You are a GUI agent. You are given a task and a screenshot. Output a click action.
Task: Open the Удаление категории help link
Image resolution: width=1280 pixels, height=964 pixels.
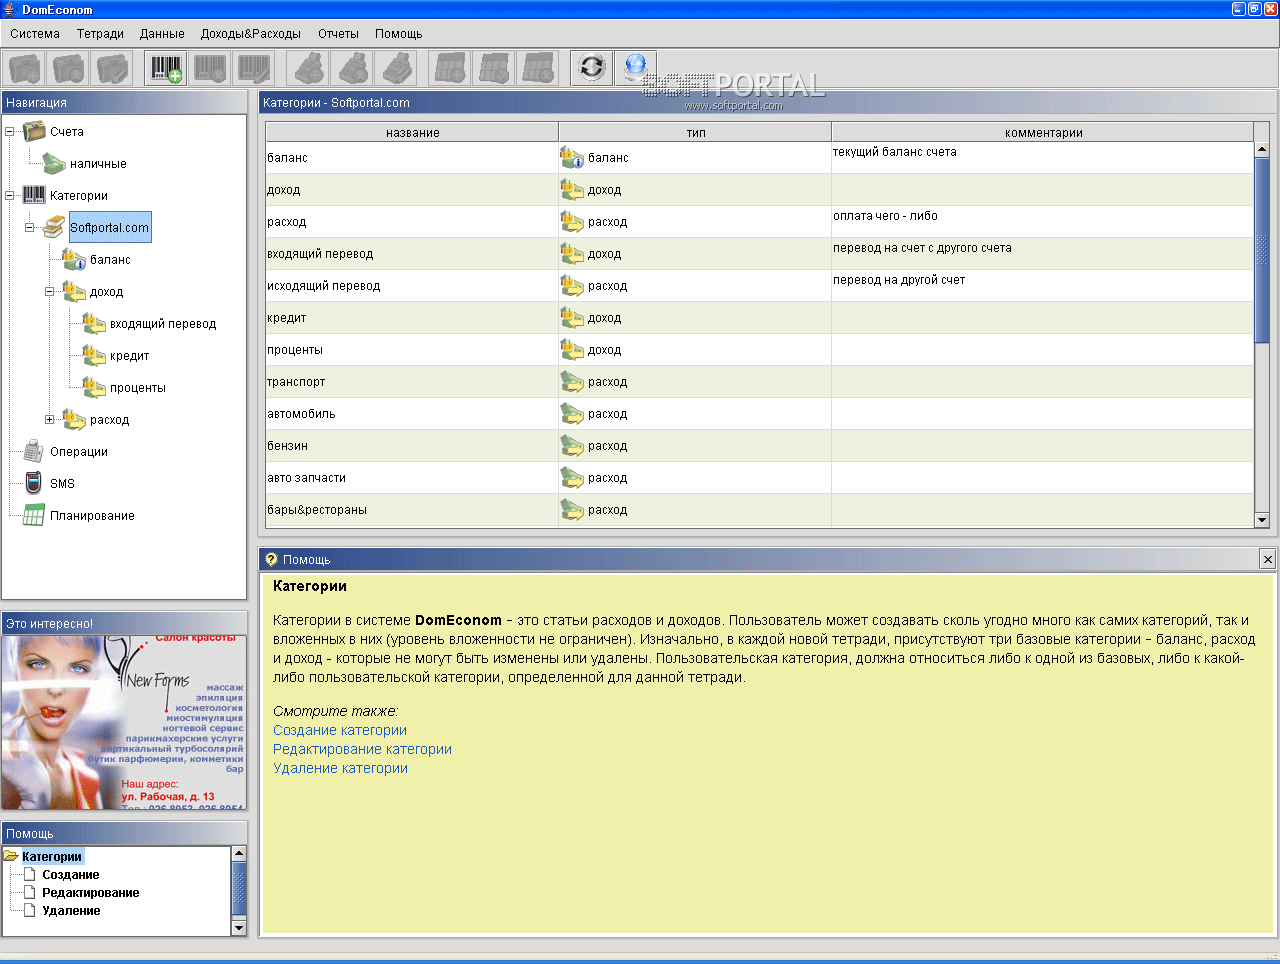click(x=340, y=768)
